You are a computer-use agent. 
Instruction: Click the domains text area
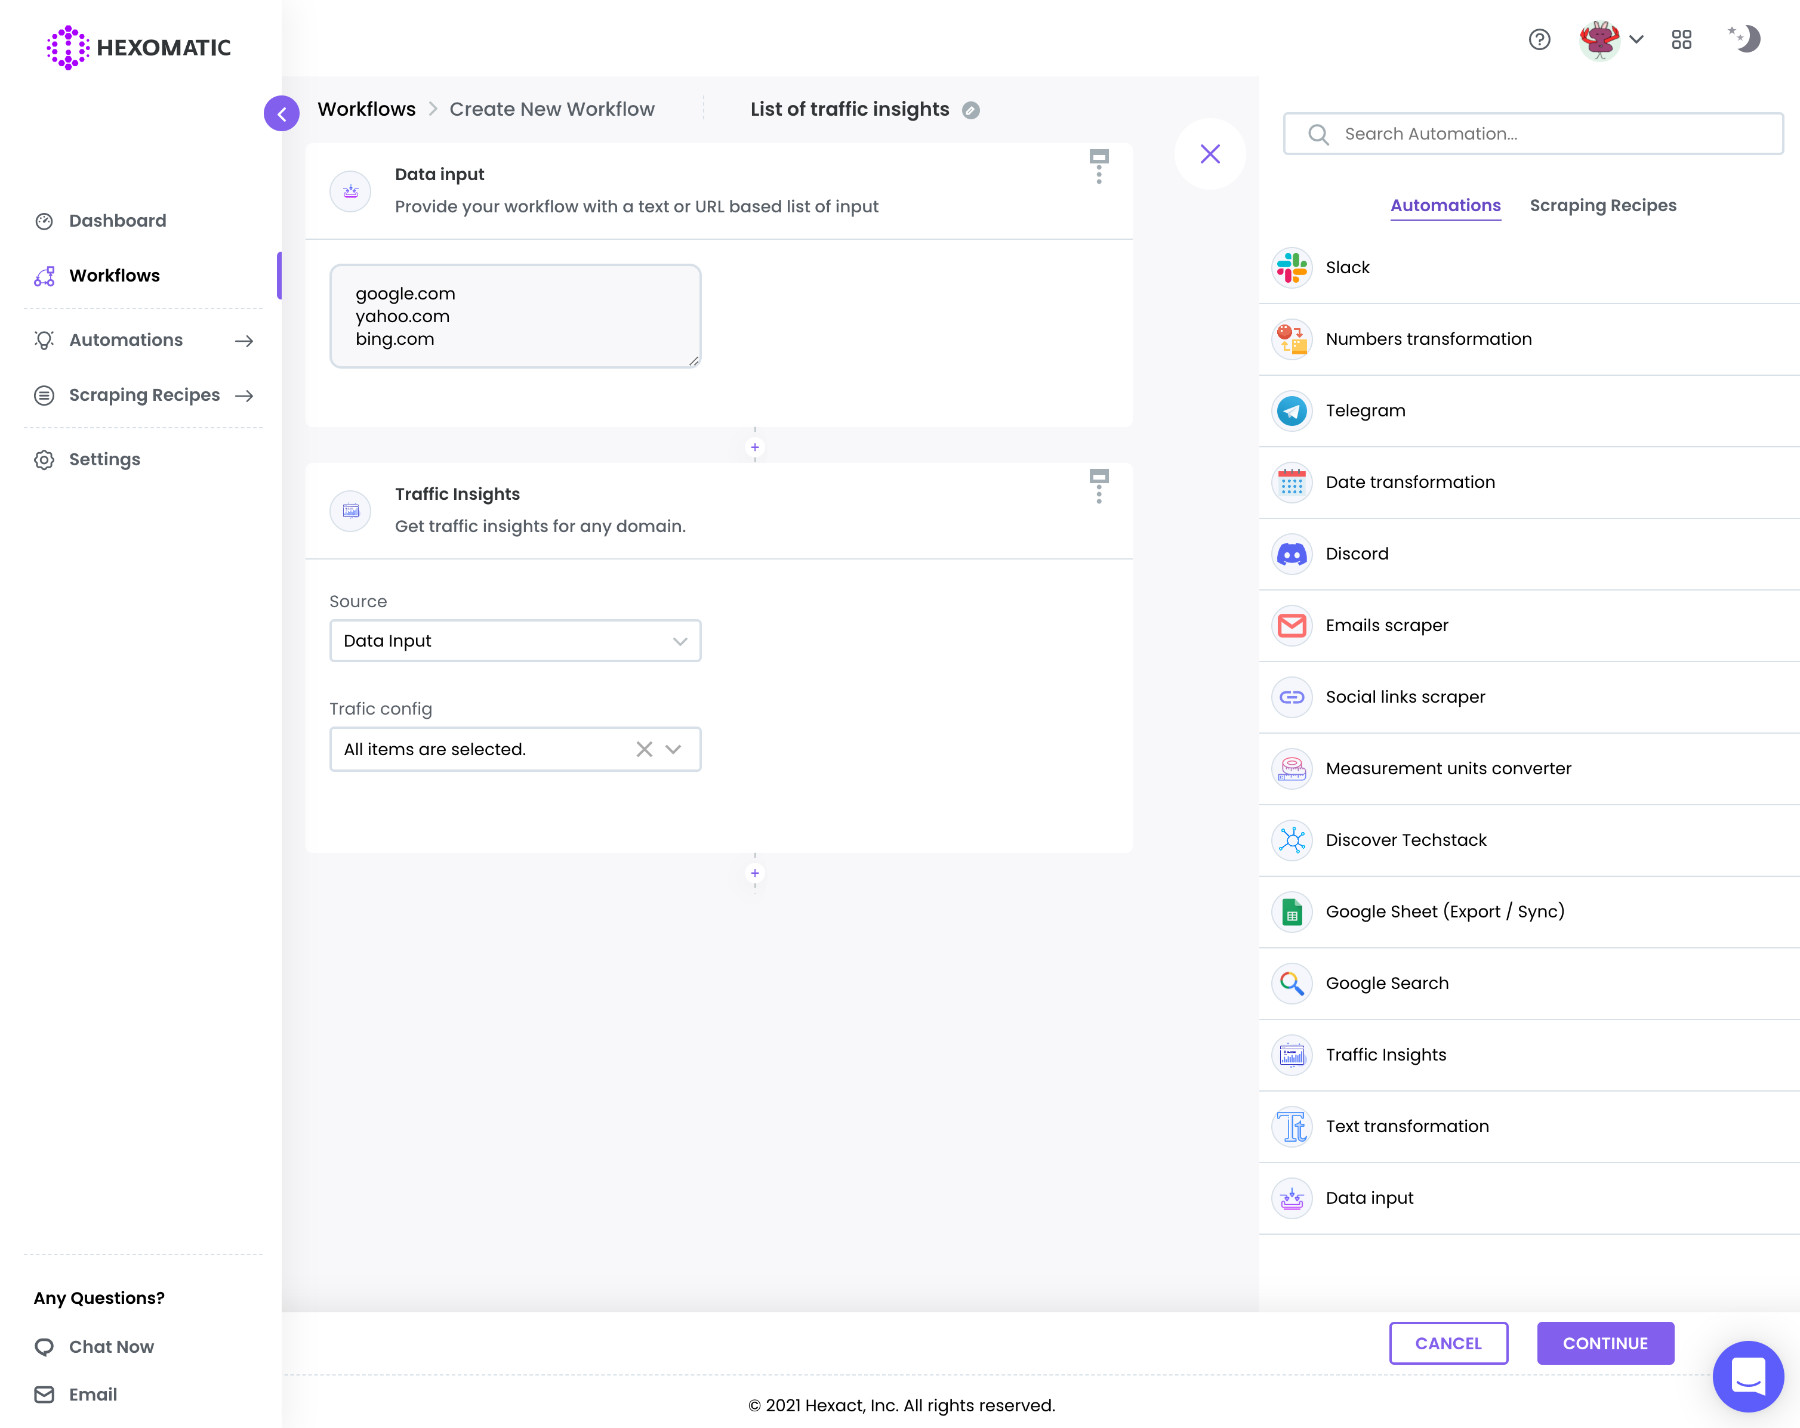(x=515, y=316)
